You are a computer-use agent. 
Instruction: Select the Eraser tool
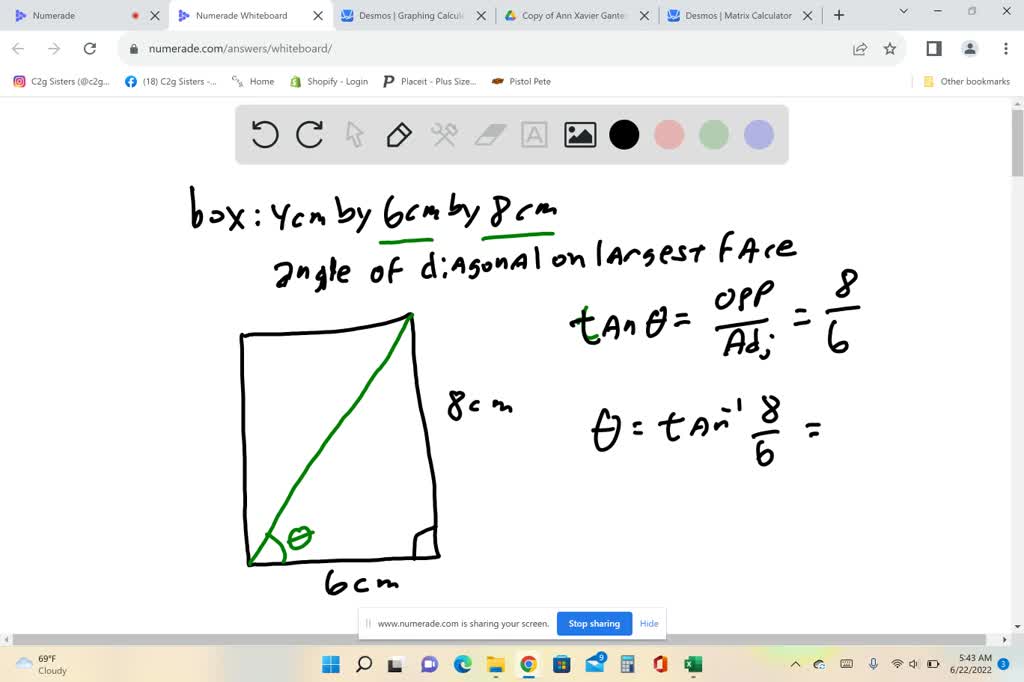(x=489, y=134)
